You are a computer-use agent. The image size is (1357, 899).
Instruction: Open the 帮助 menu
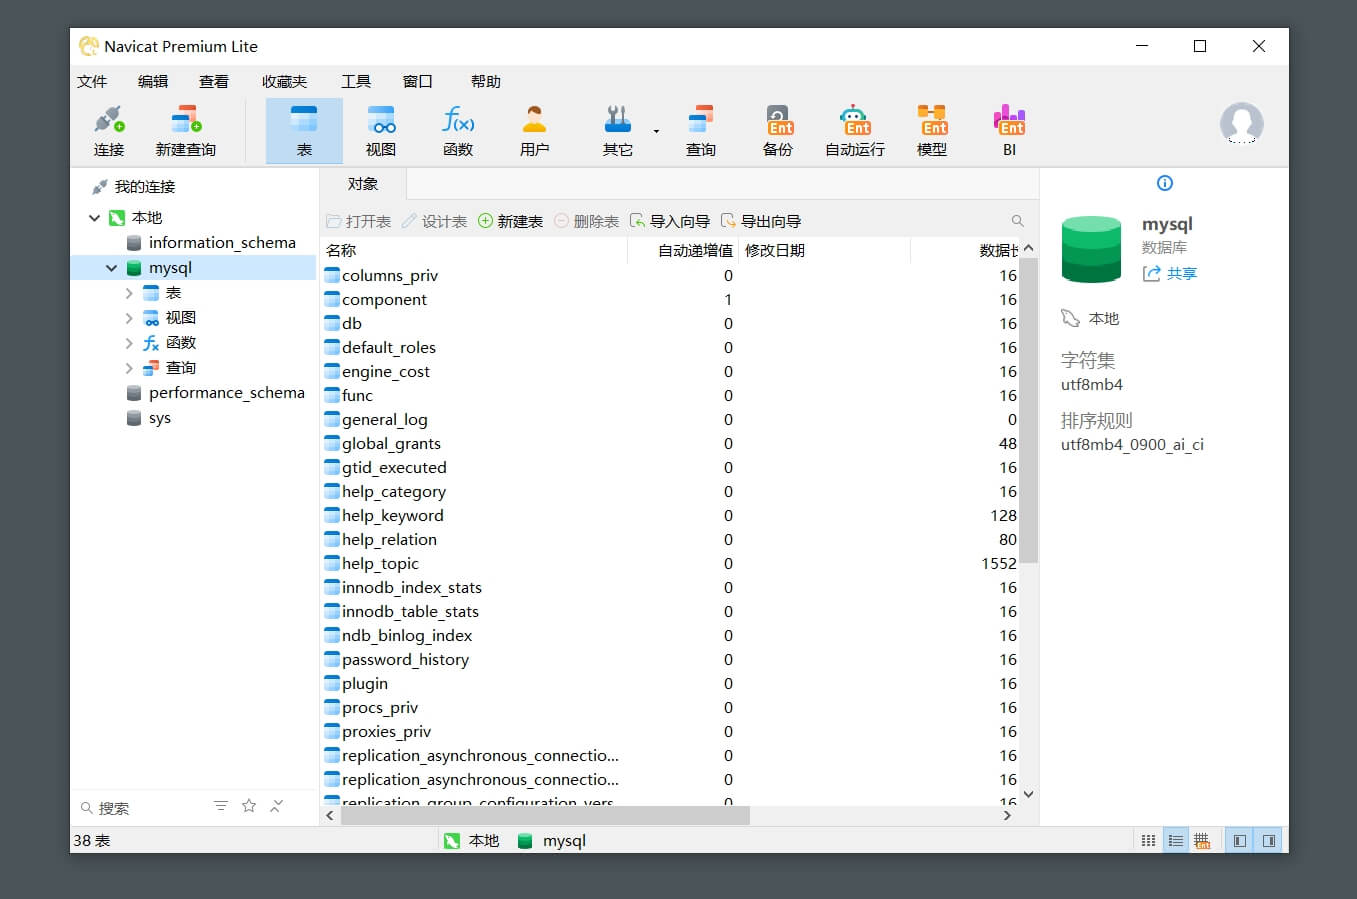(x=486, y=82)
